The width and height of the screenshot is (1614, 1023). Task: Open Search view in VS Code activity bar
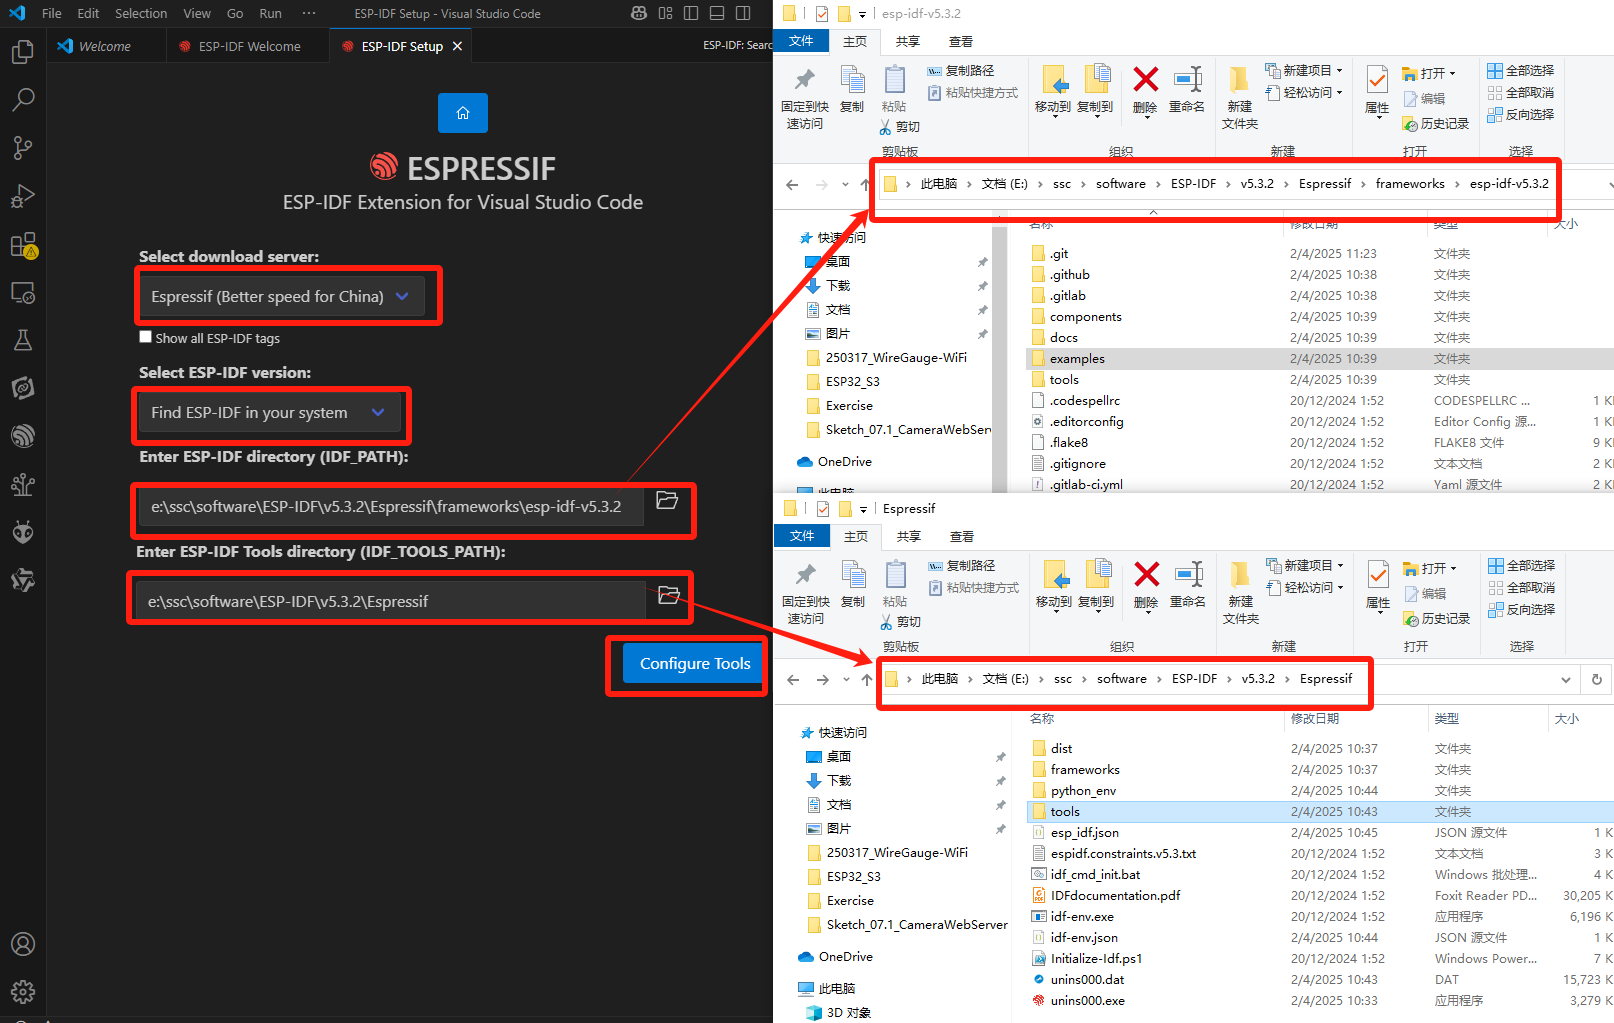[23, 99]
